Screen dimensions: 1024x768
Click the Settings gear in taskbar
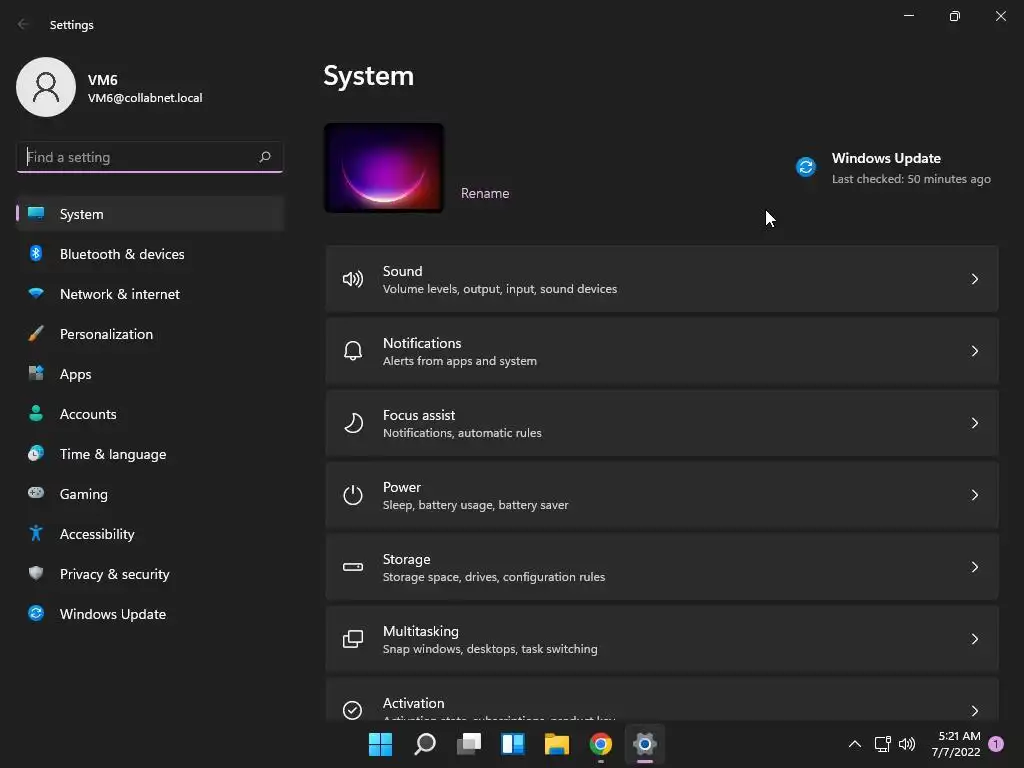(x=645, y=744)
